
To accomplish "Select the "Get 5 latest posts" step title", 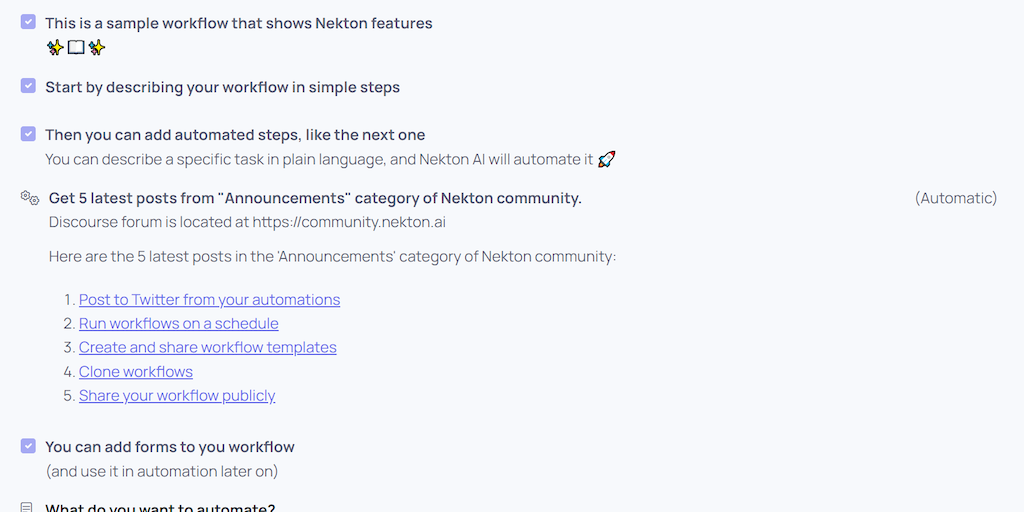I will pos(315,198).
